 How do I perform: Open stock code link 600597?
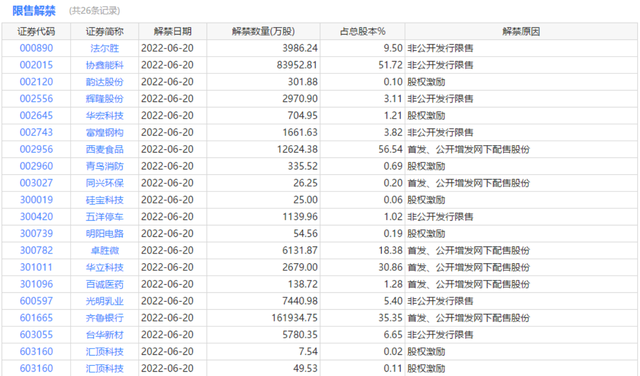(x=36, y=301)
